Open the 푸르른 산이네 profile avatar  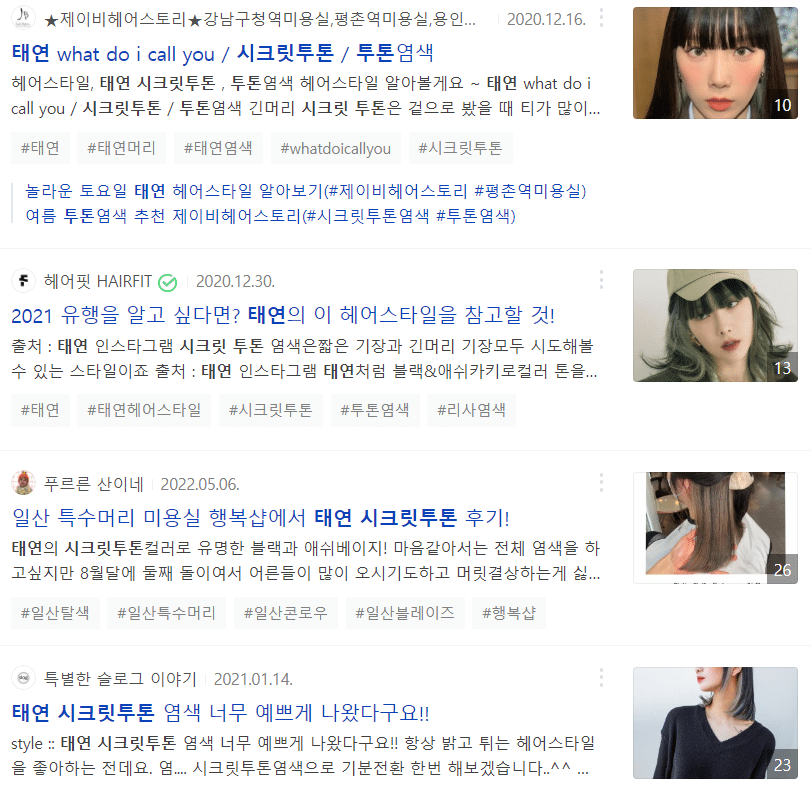pos(23,483)
